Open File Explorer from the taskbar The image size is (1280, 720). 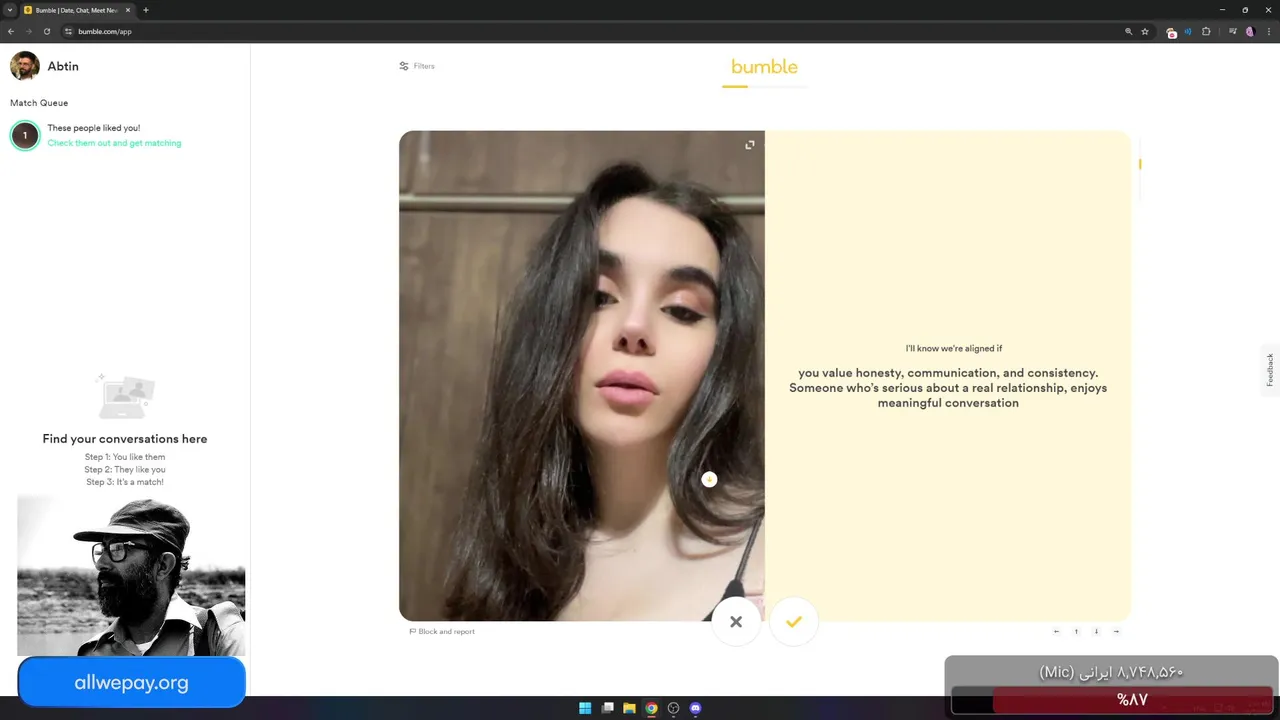(x=629, y=708)
